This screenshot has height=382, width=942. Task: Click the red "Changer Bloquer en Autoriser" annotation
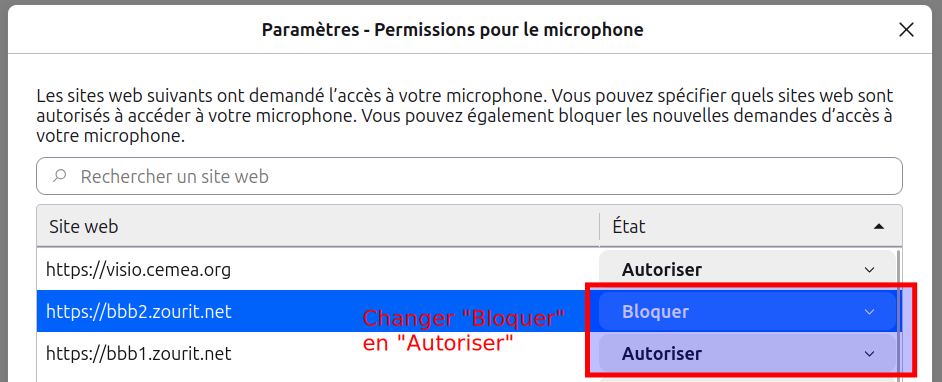click(463, 331)
